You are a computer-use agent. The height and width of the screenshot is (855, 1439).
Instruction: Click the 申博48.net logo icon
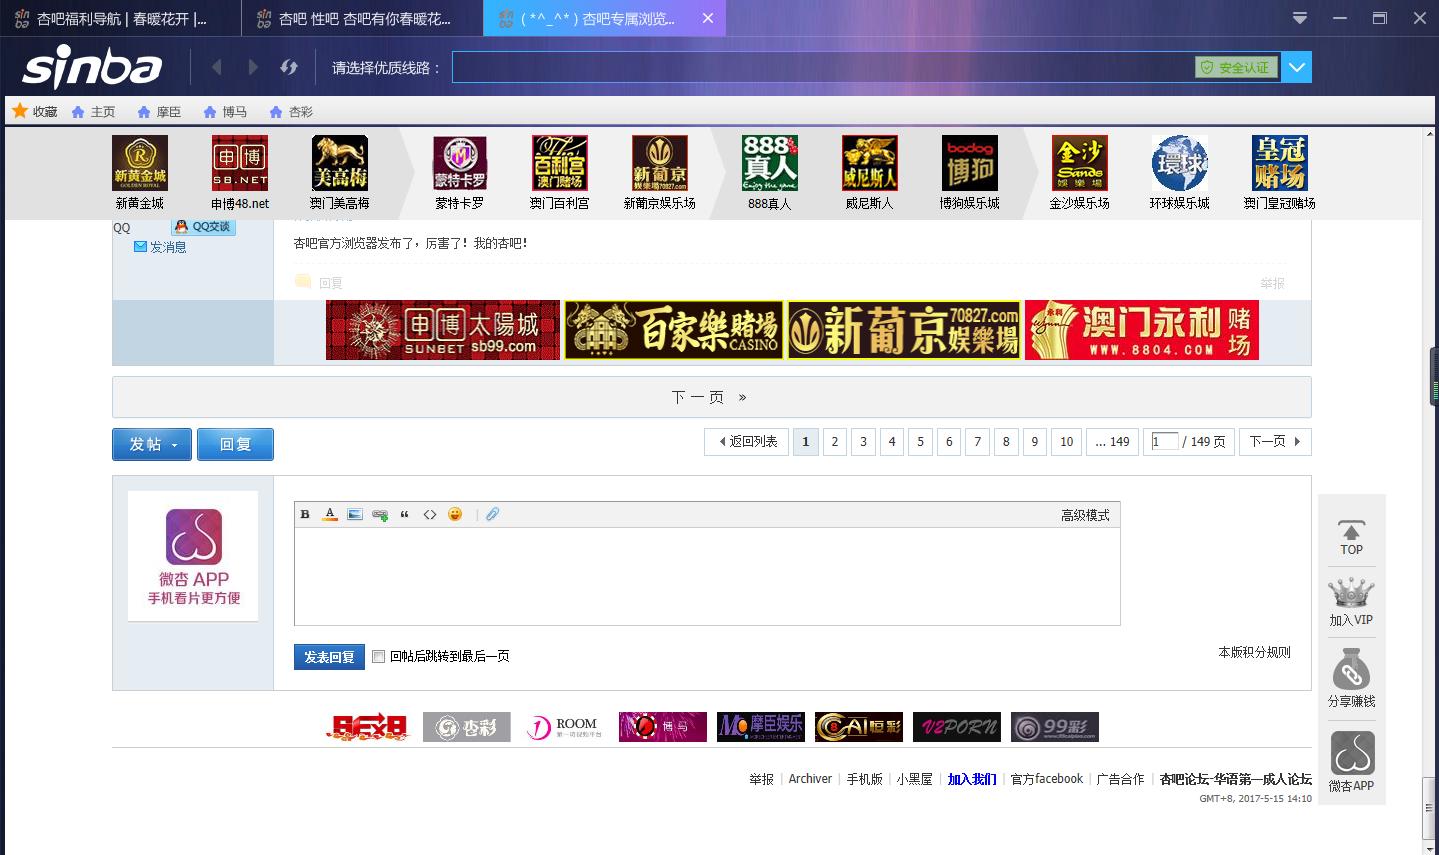240,163
